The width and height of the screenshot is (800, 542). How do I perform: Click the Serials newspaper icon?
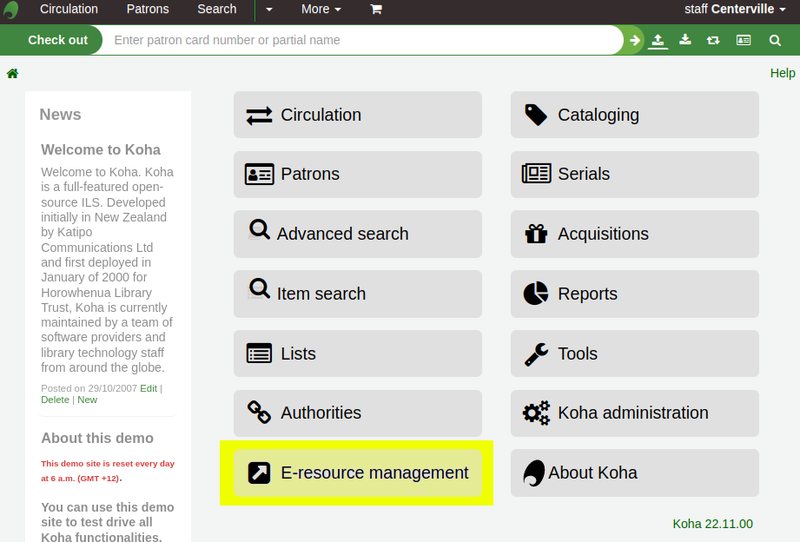[536, 174]
